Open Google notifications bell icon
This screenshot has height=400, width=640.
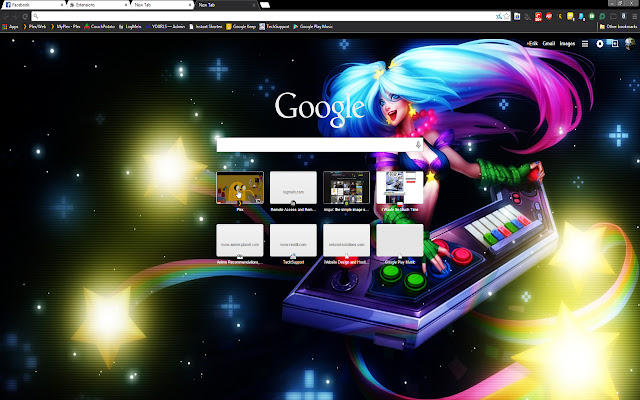coord(600,44)
